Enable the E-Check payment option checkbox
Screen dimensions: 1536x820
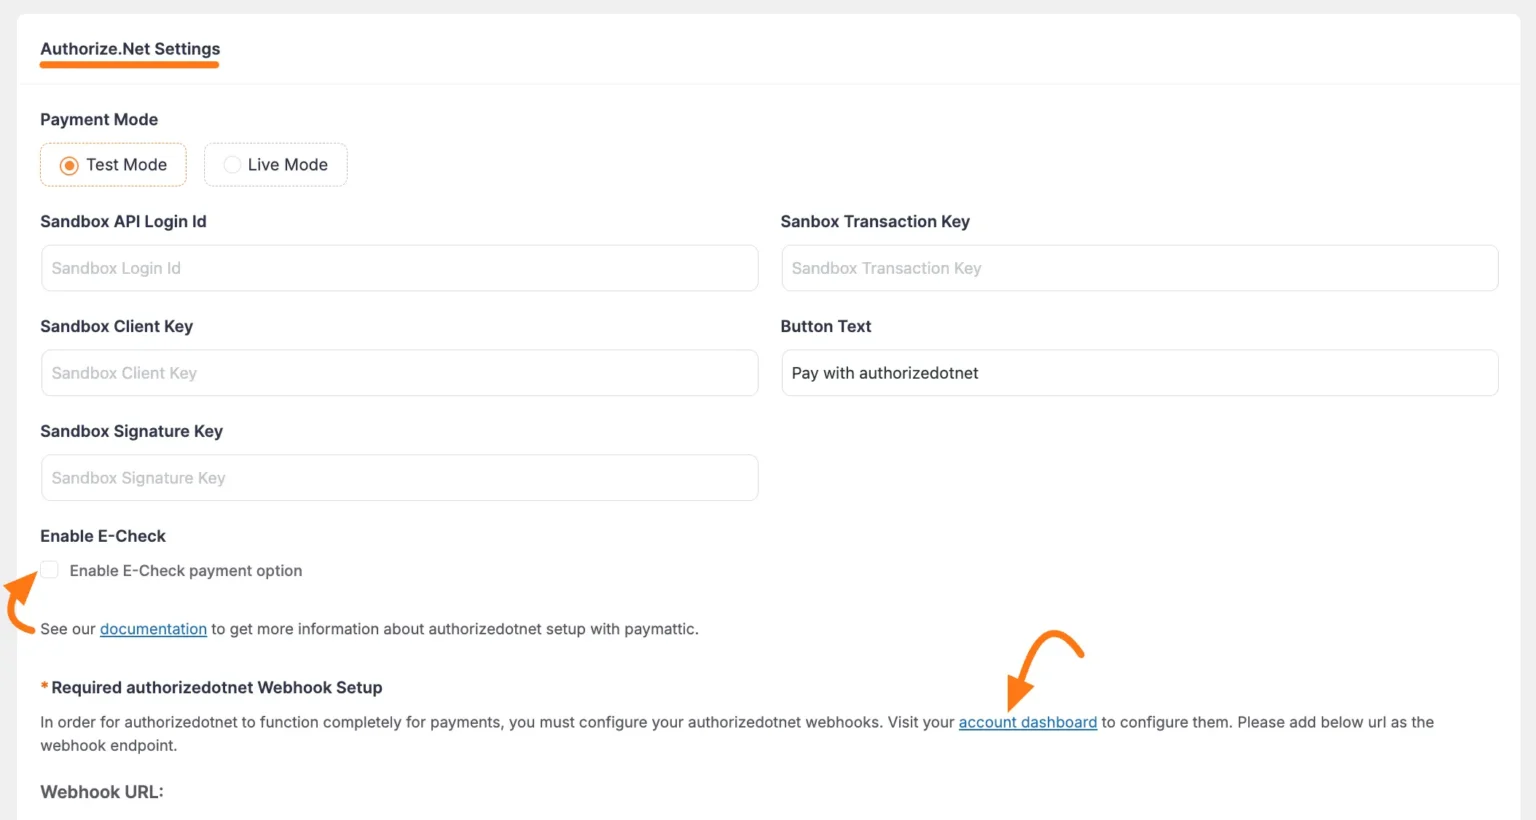click(49, 569)
